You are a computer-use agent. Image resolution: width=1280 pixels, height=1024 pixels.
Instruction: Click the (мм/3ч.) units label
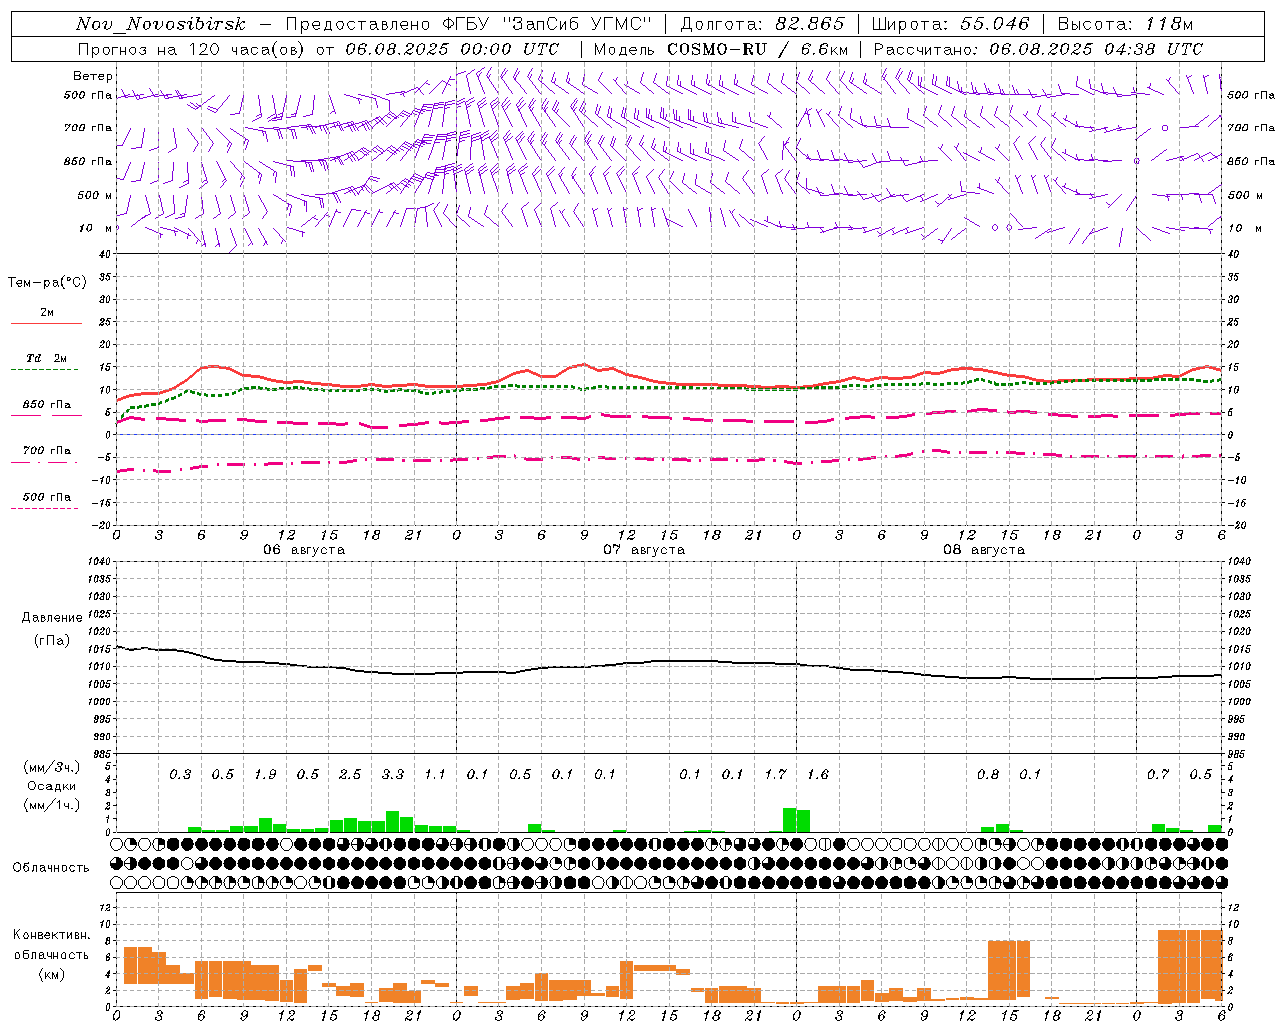coord(52,767)
